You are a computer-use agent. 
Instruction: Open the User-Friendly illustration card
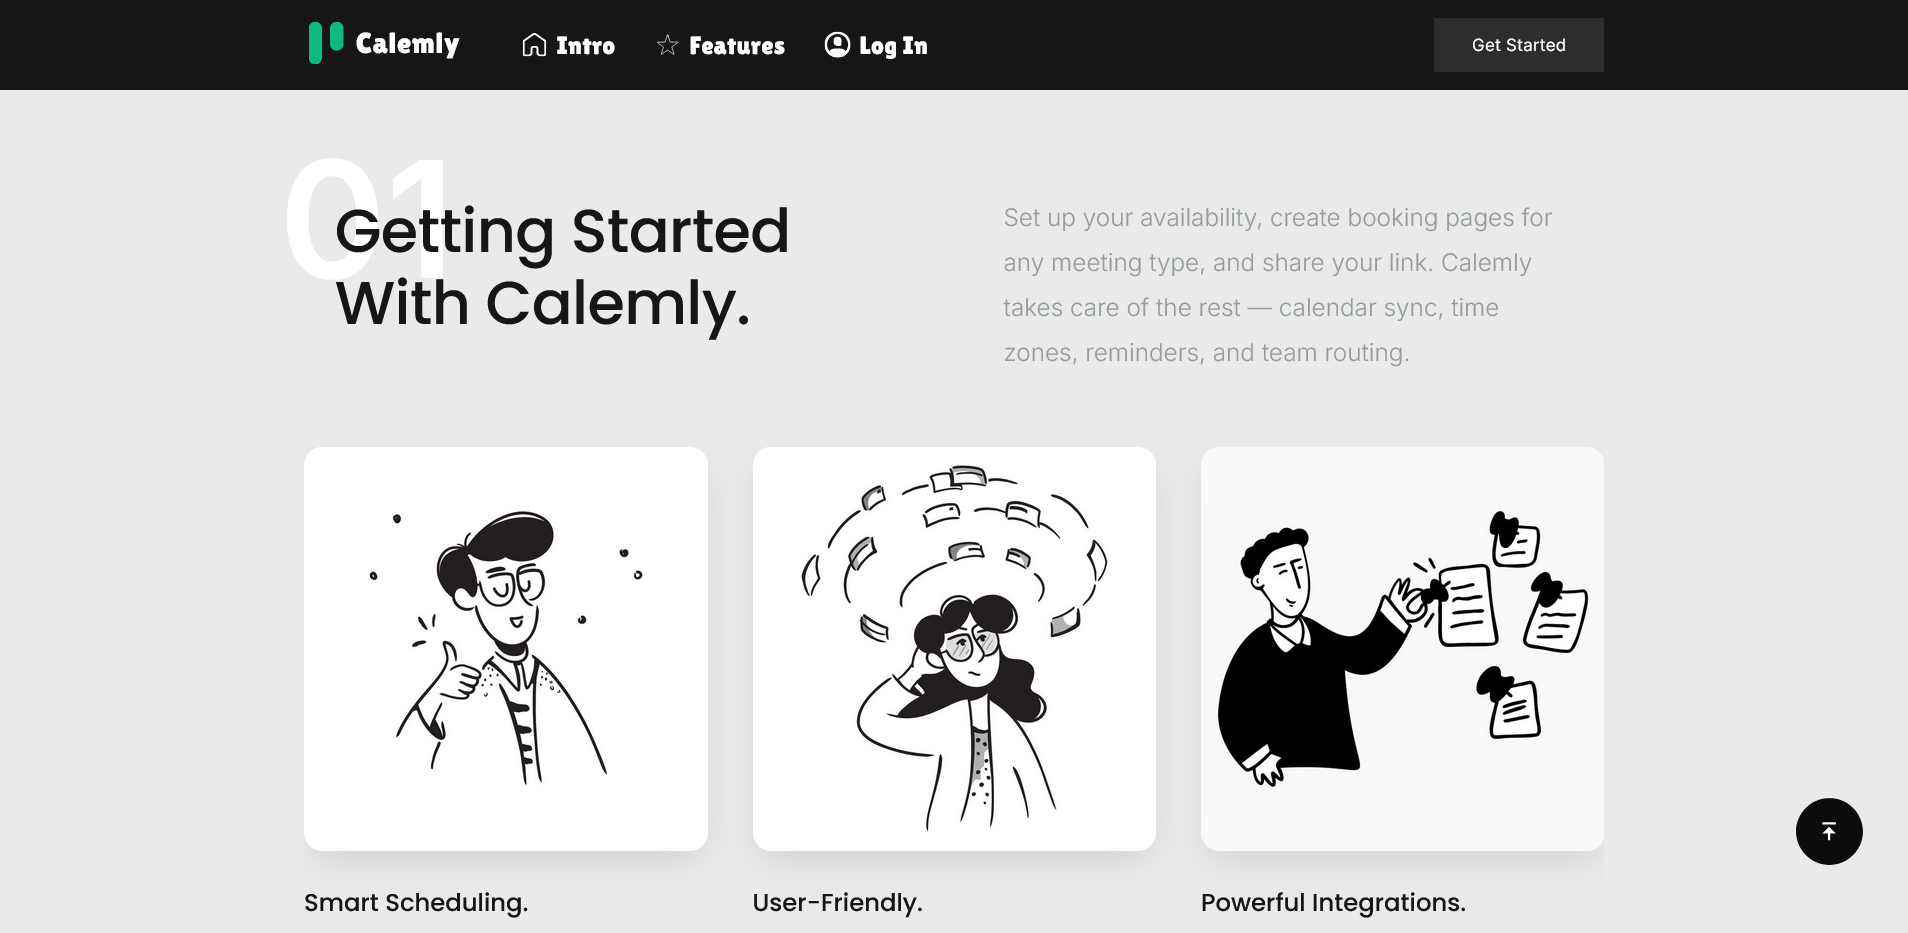click(x=954, y=648)
